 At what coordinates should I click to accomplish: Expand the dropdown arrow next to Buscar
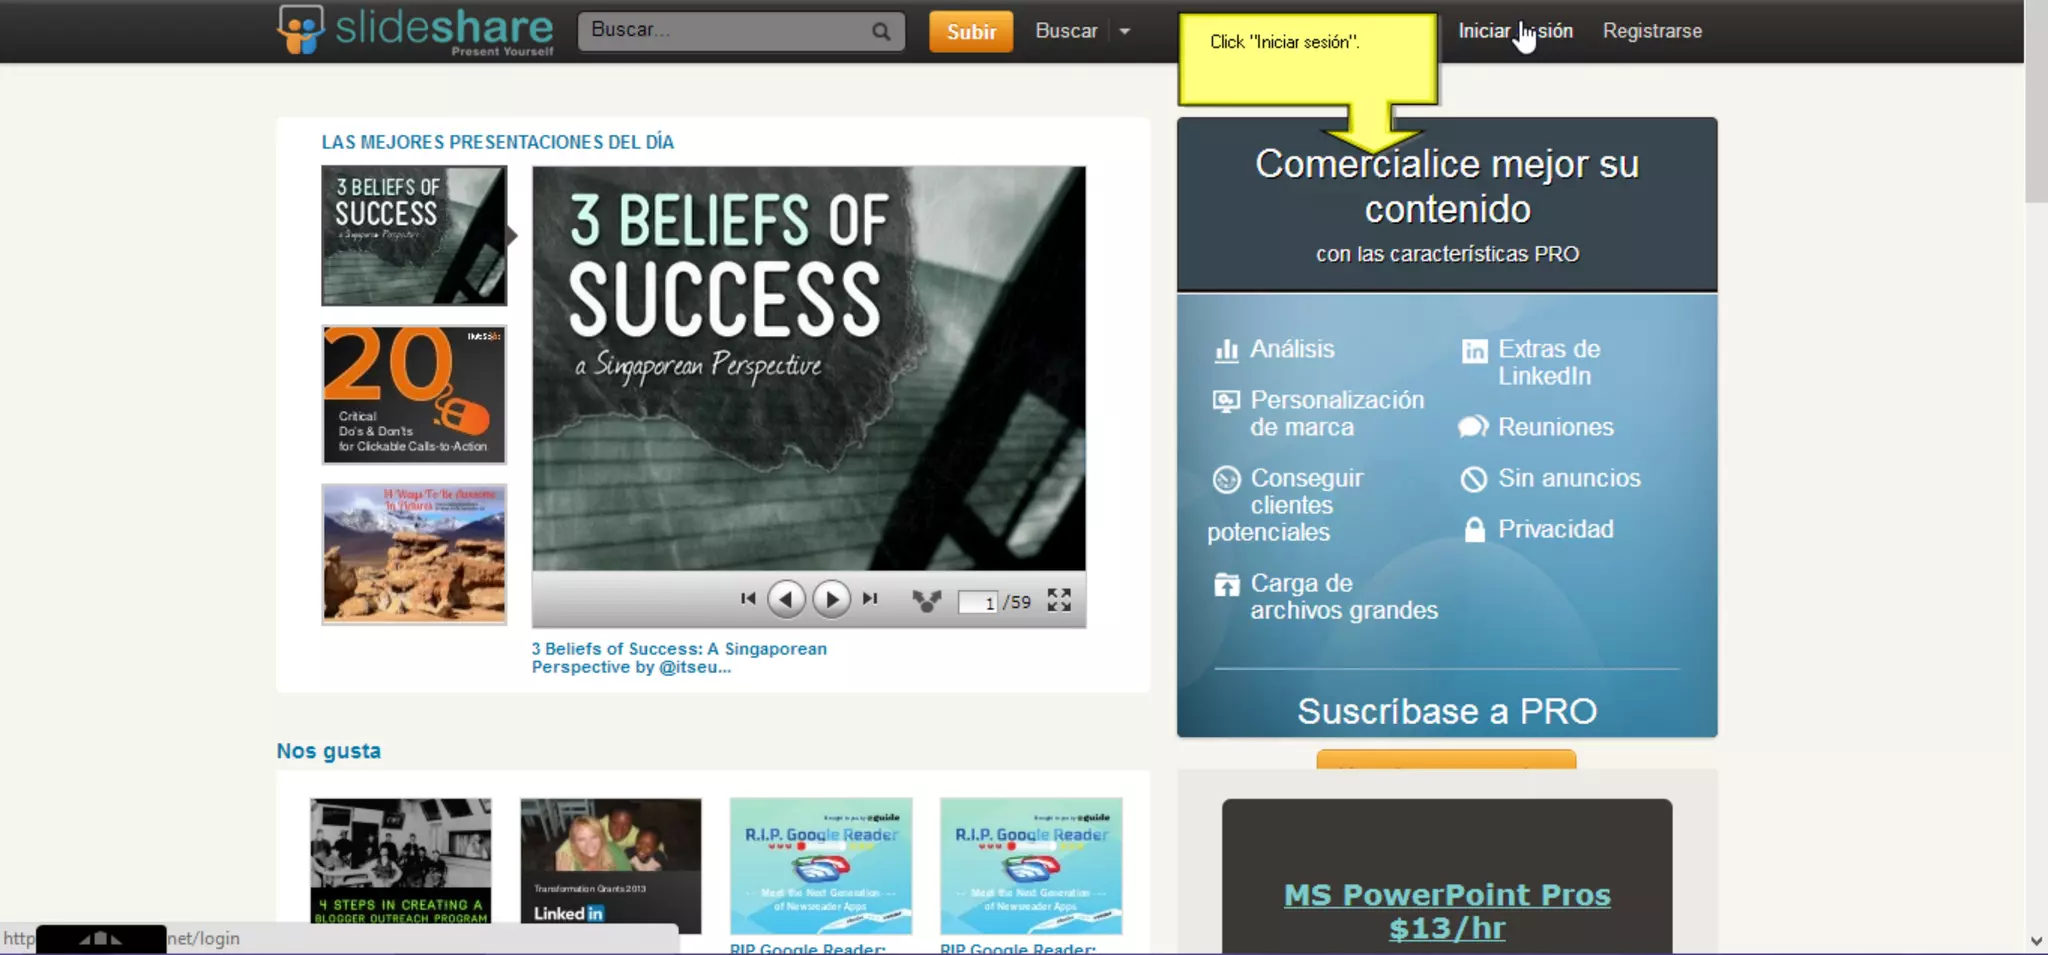(x=1125, y=31)
